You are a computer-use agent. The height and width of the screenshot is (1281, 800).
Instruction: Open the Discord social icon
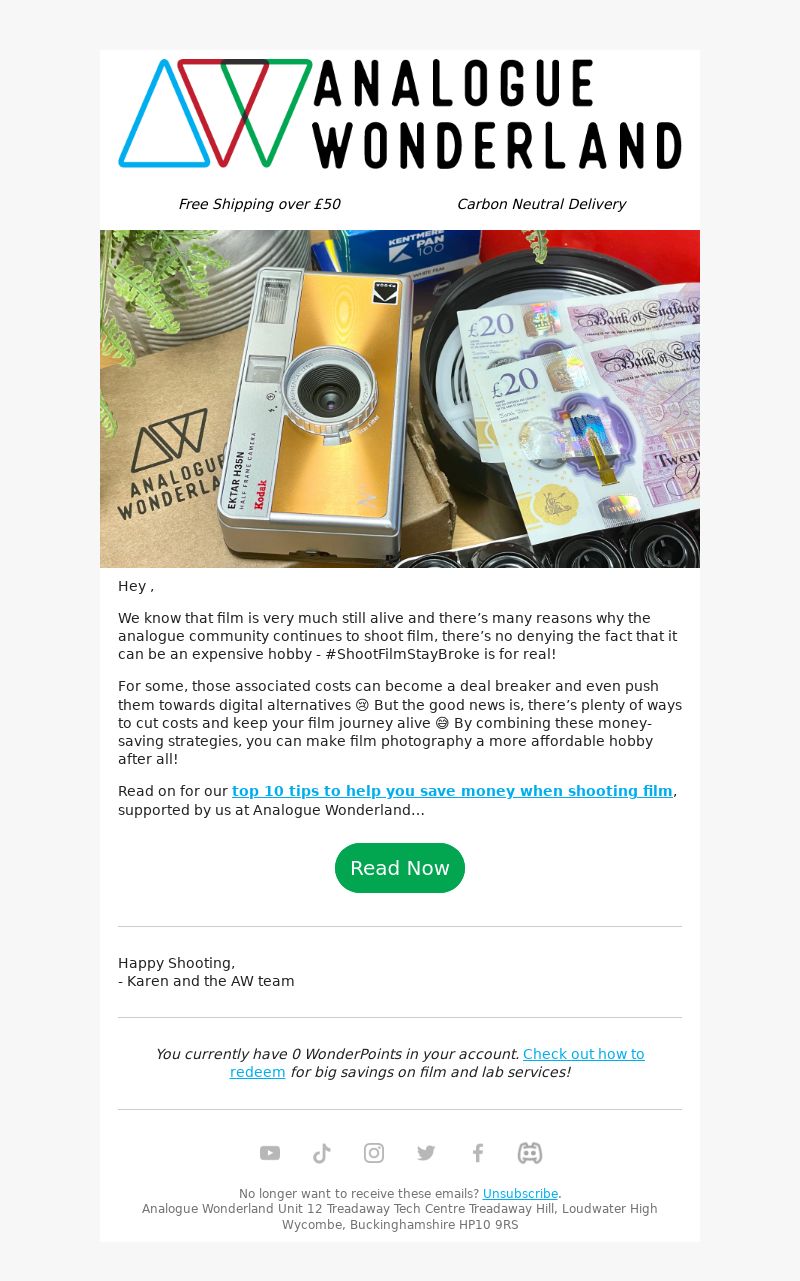coord(530,1153)
